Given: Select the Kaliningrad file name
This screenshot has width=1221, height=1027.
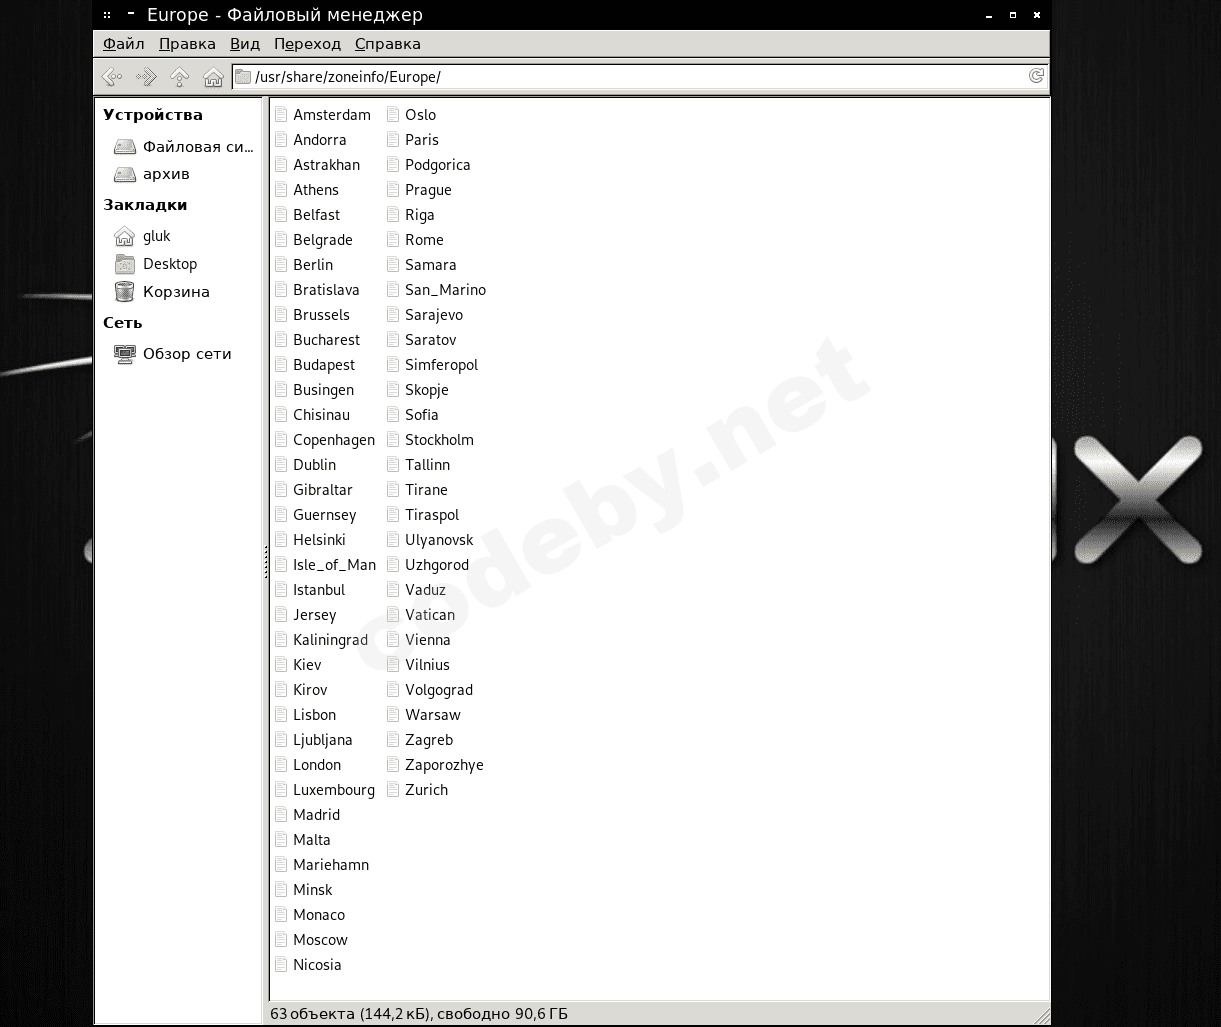Looking at the screenshot, I should coord(331,640).
